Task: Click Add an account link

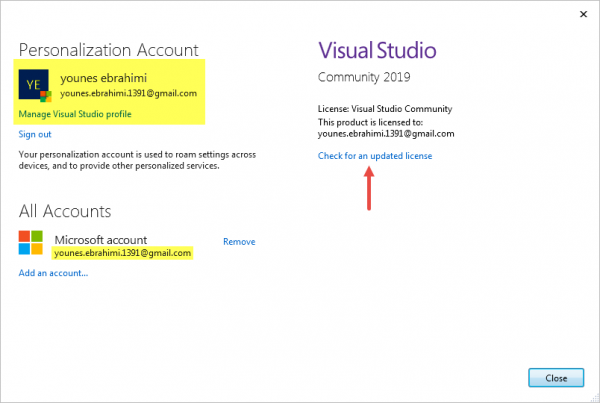Action: (x=53, y=272)
